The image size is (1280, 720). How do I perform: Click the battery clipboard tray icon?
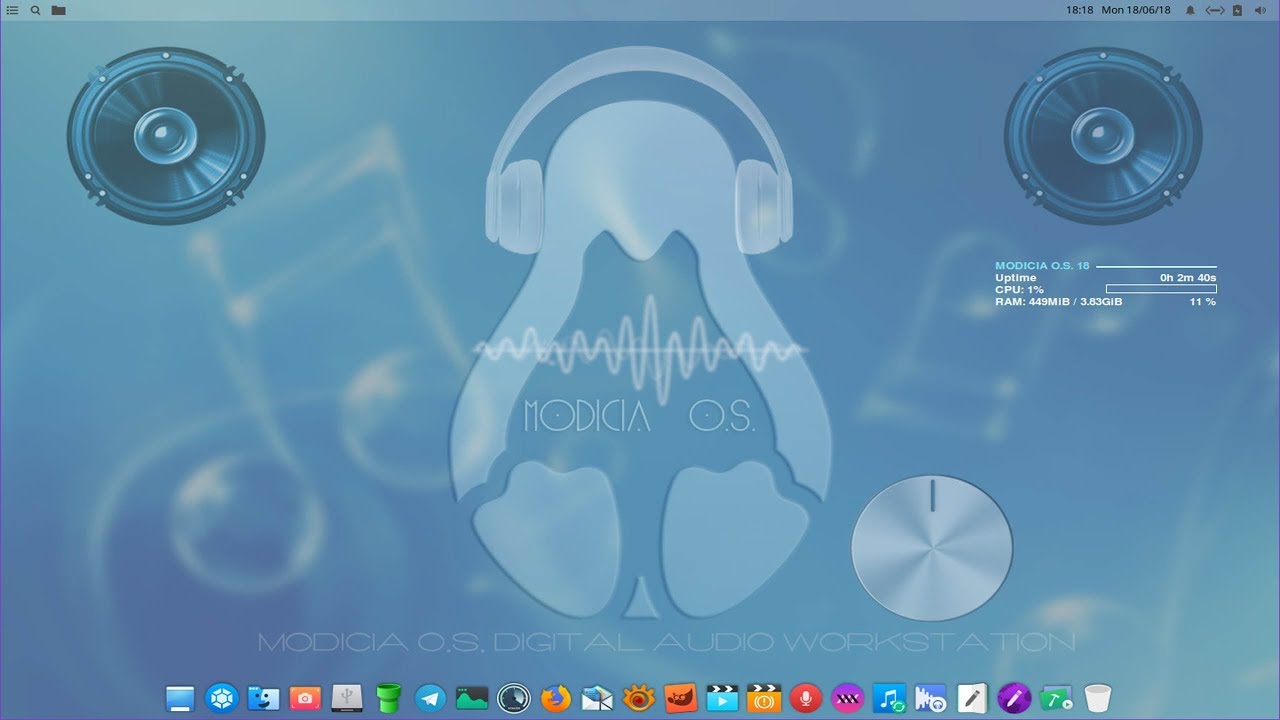(1238, 10)
